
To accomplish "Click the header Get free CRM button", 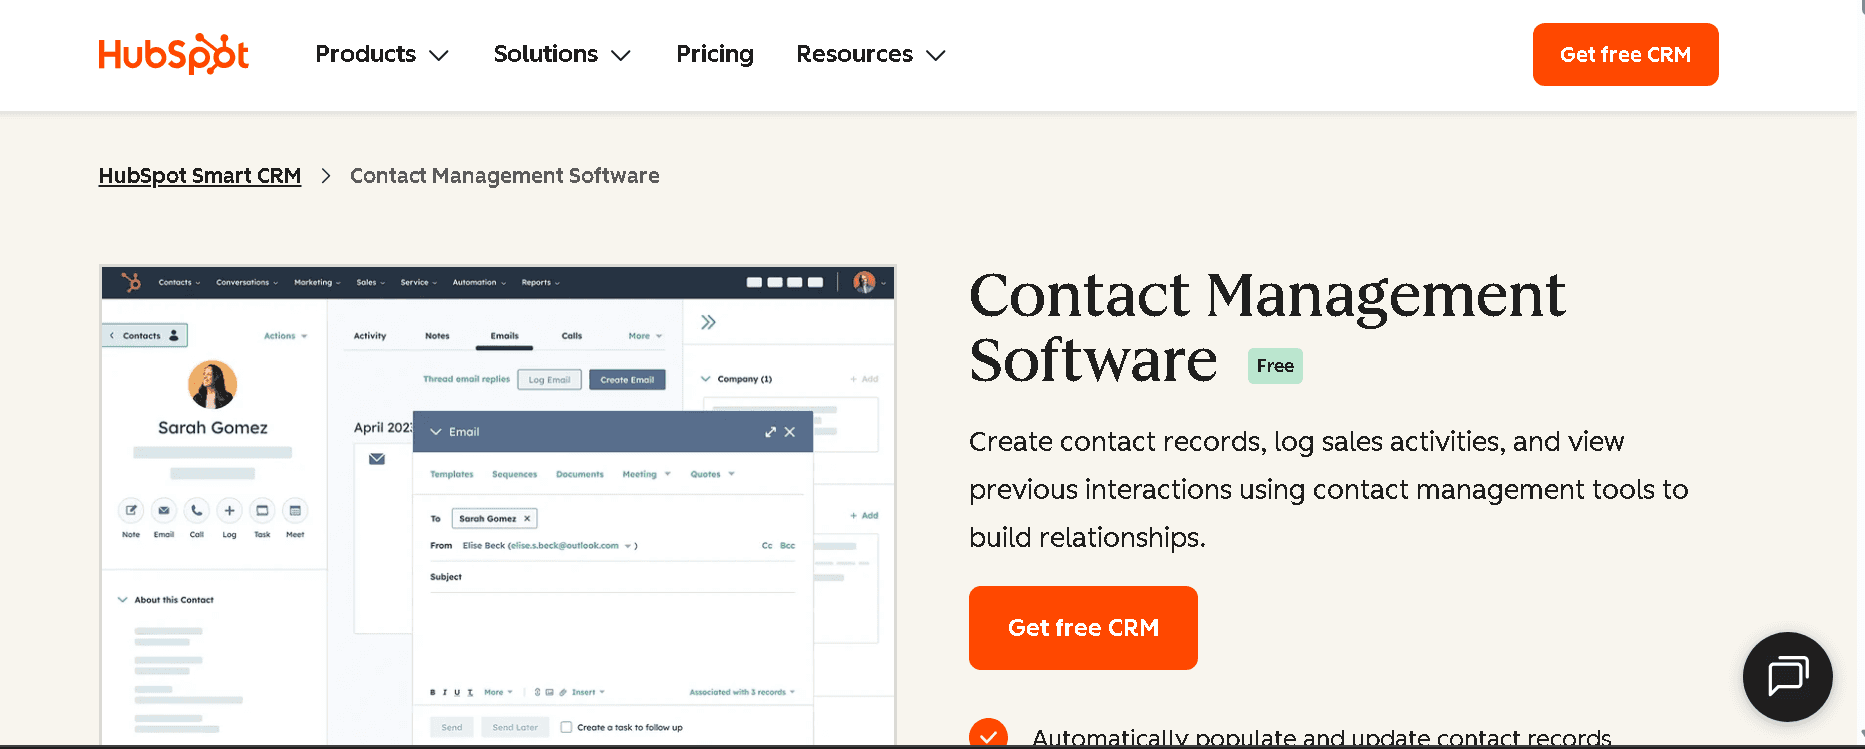I will pyautogui.click(x=1625, y=54).
